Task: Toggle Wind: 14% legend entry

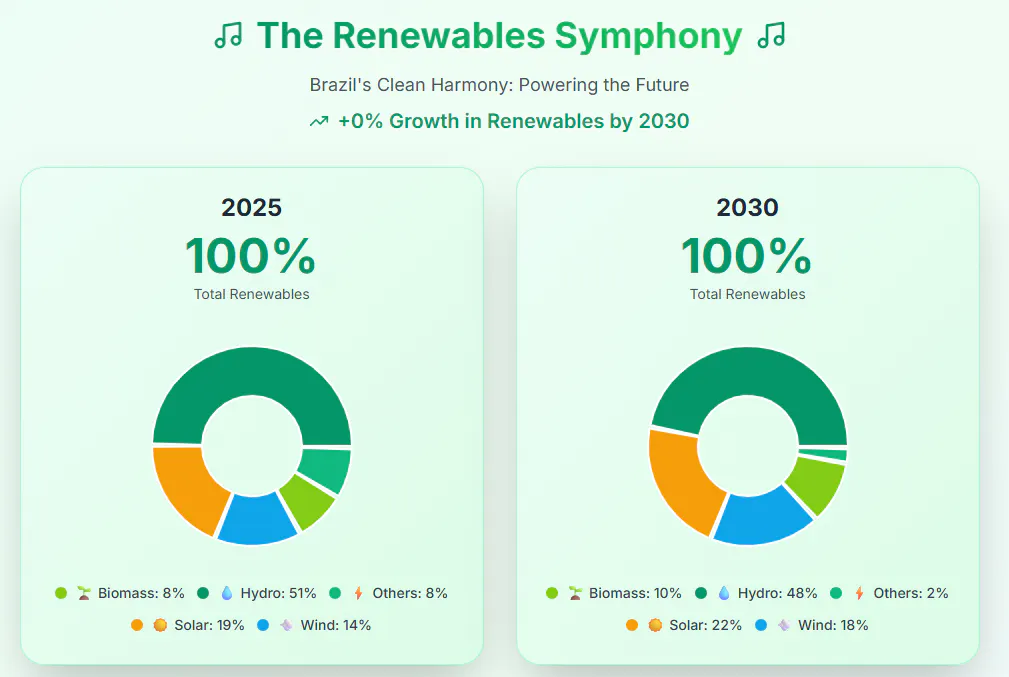Action: click(x=314, y=626)
